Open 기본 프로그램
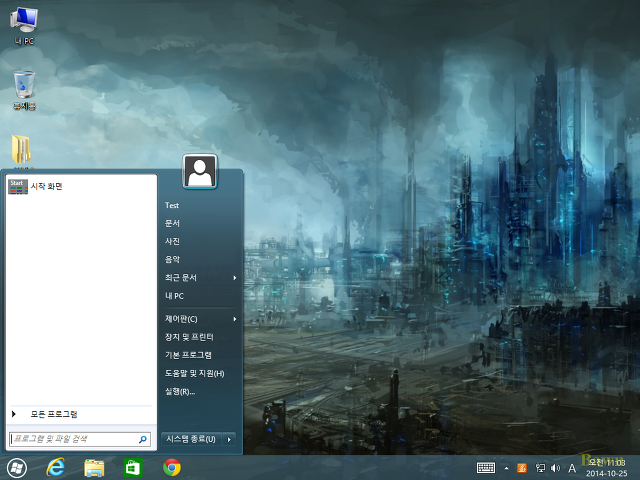 188,355
